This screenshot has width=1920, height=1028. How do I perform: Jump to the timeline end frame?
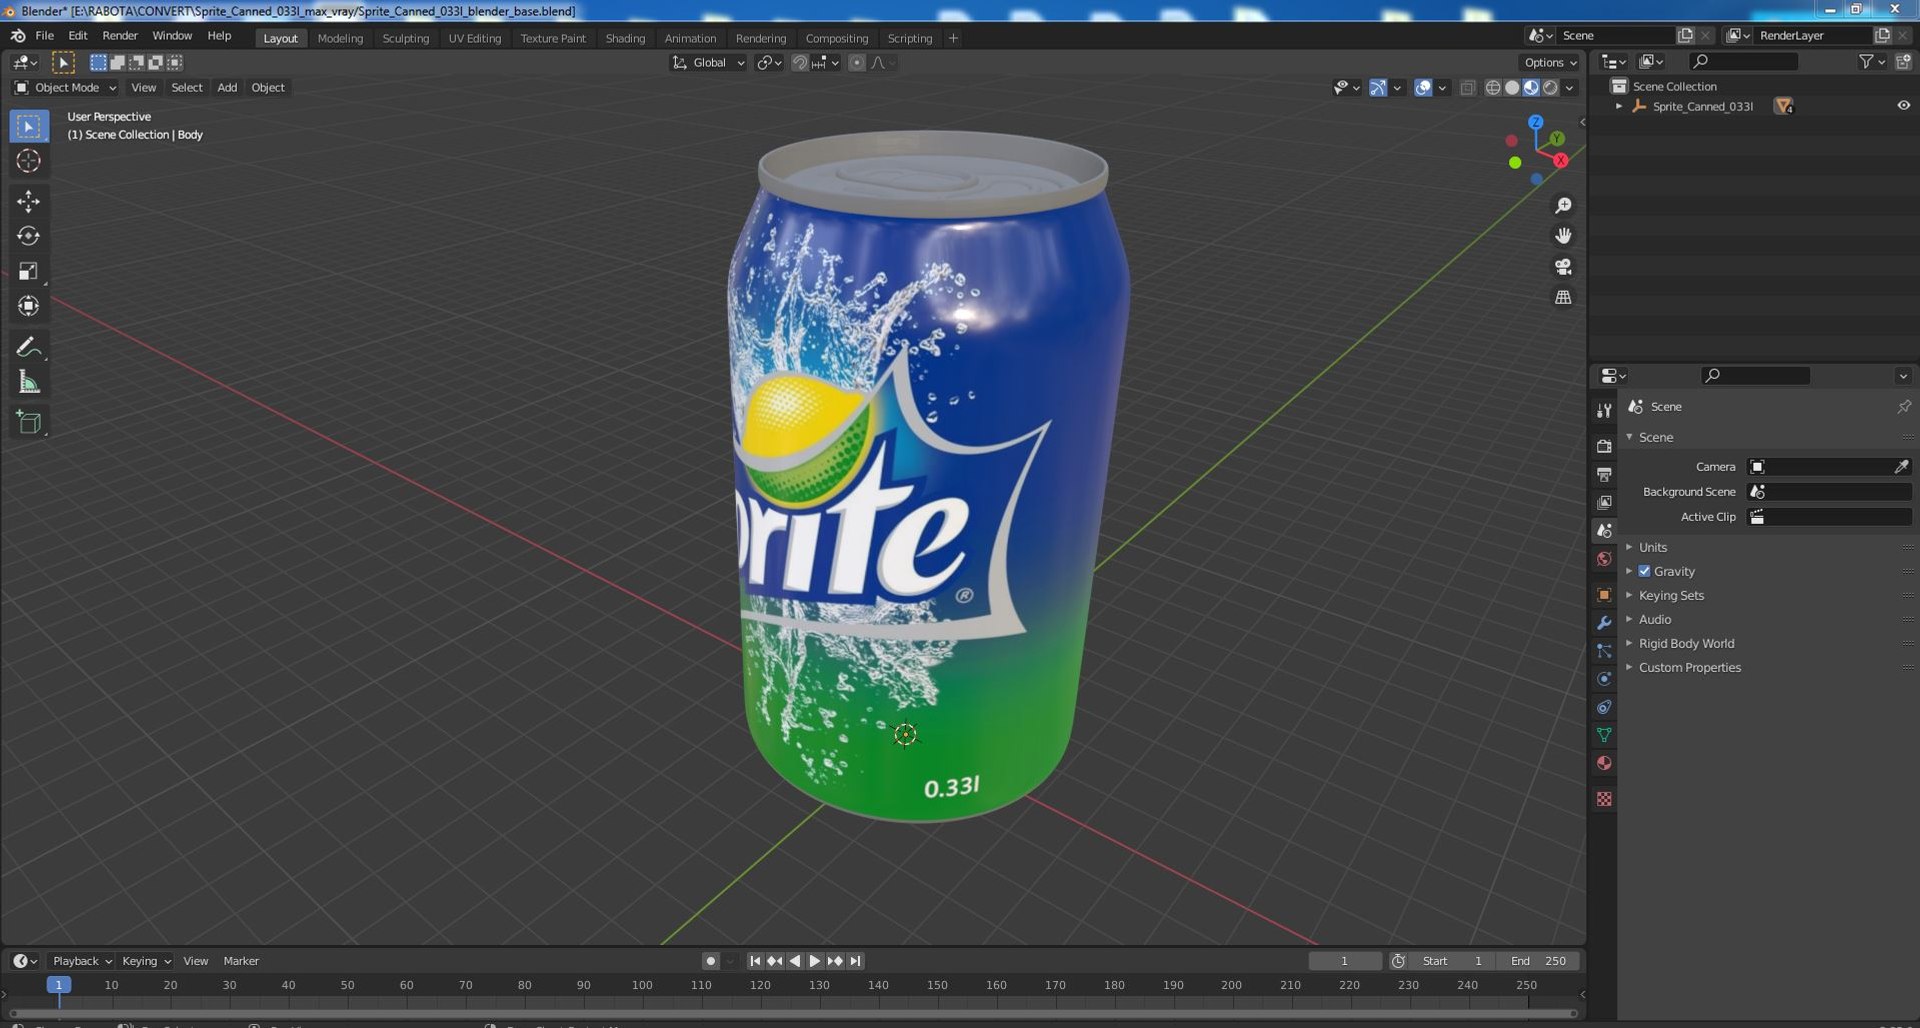855,961
